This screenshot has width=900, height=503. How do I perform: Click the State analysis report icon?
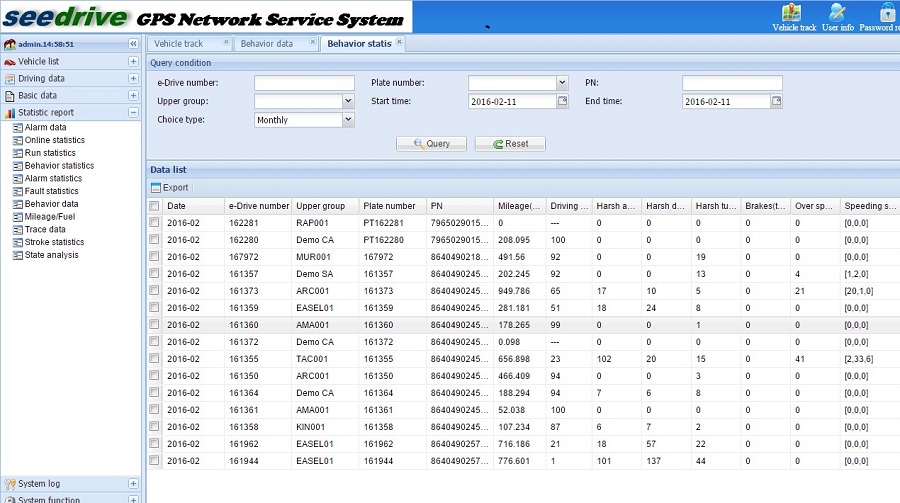coord(17,255)
